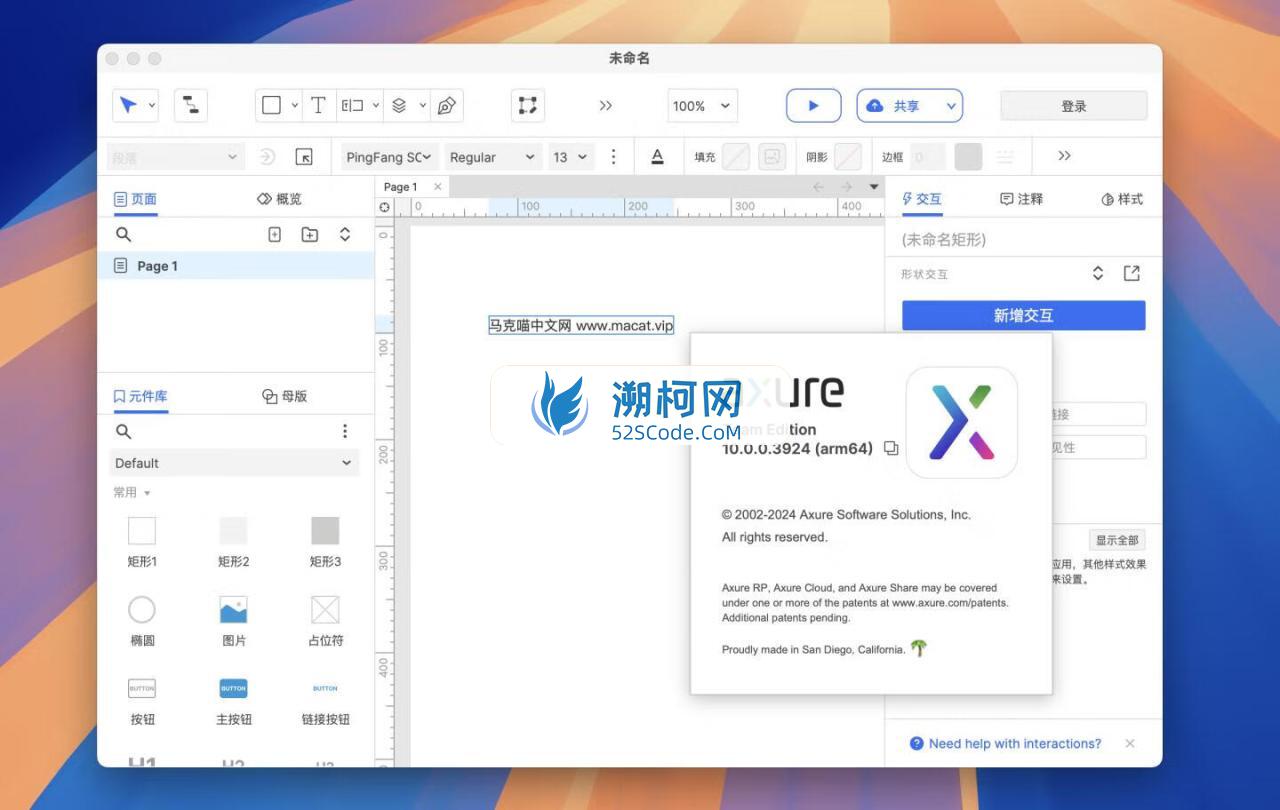Click the border width 边框 field
This screenshot has height=810, width=1280.
point(928,157)
